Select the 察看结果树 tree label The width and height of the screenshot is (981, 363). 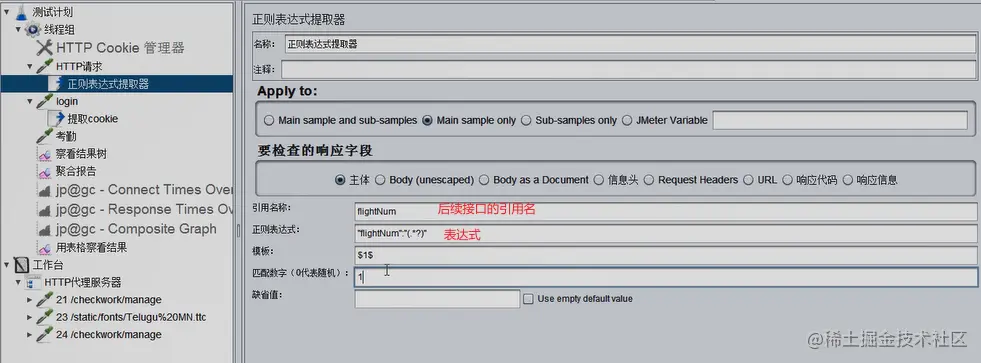tap(81, 154)
